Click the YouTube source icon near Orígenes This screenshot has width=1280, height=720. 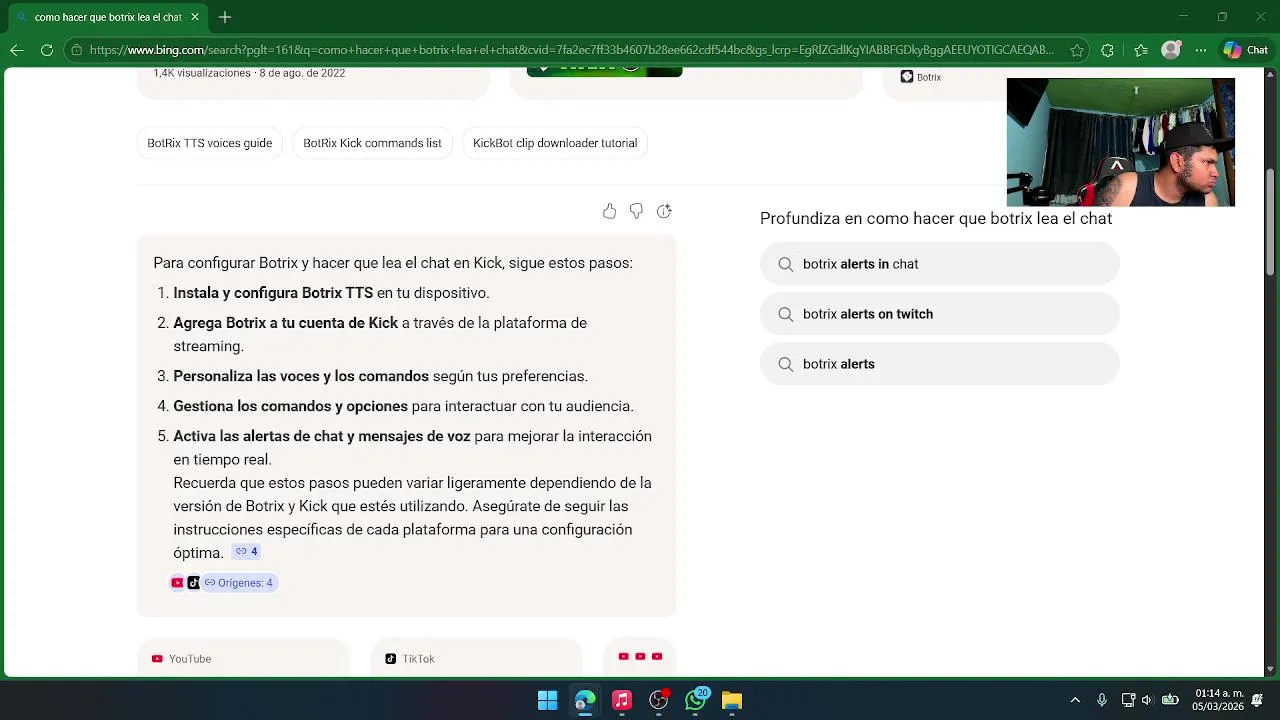pyautogui.click(x=177, y=583)
